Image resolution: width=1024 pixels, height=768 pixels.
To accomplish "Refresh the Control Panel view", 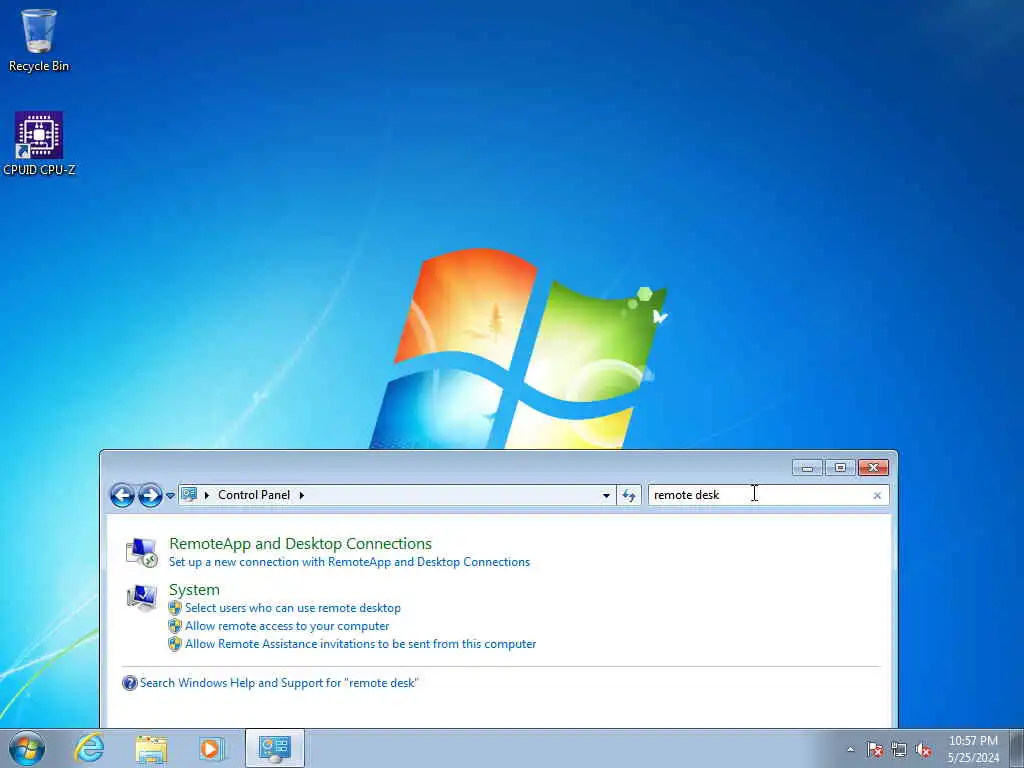I will click(x=629, y=496).
